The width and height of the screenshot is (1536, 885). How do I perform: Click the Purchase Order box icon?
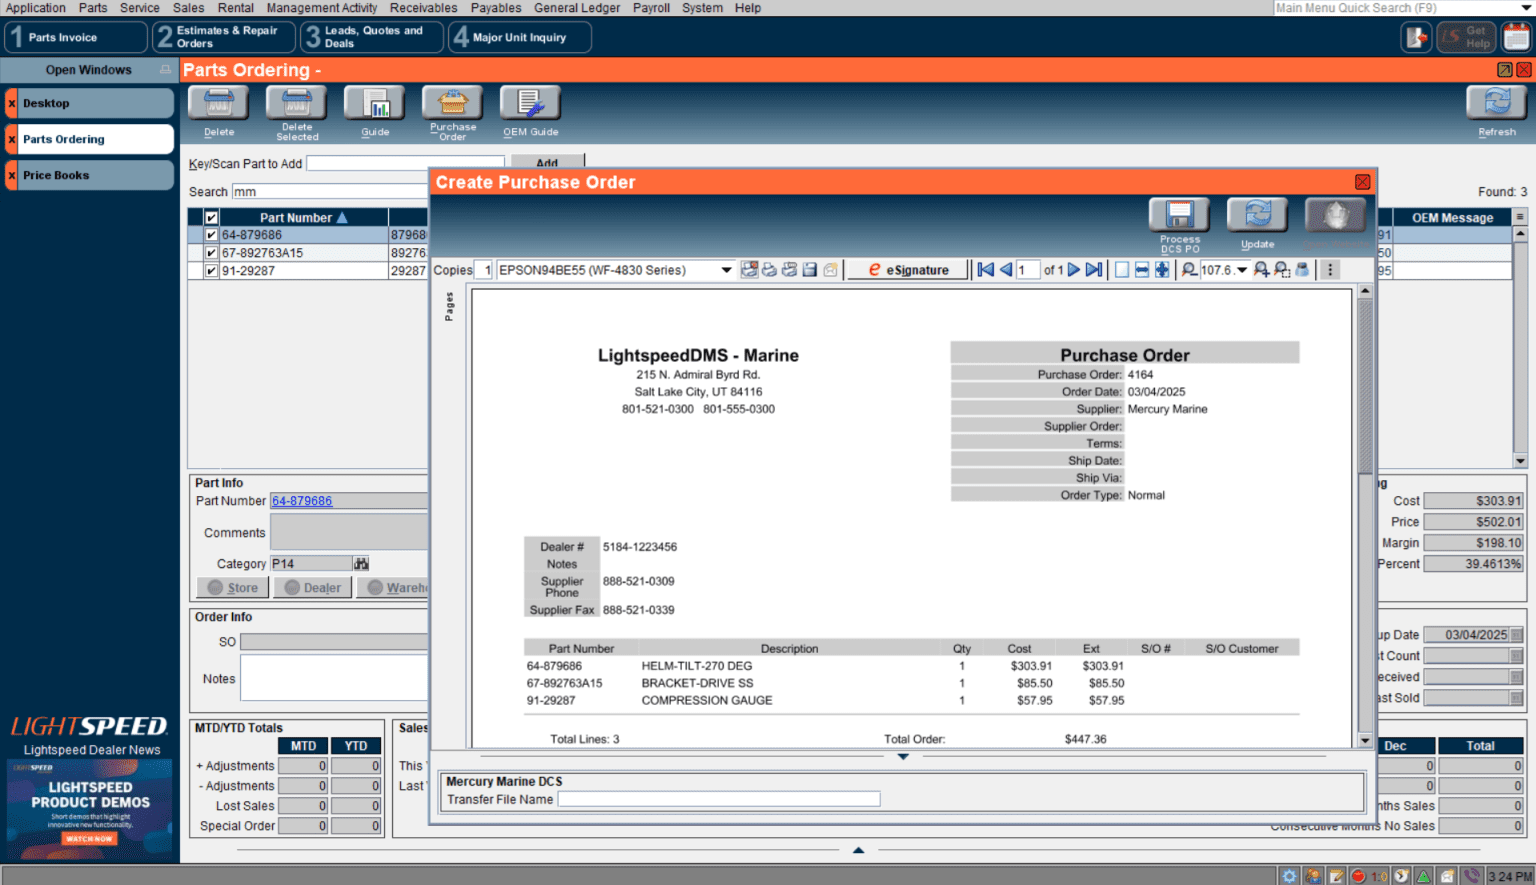[452, 104]
